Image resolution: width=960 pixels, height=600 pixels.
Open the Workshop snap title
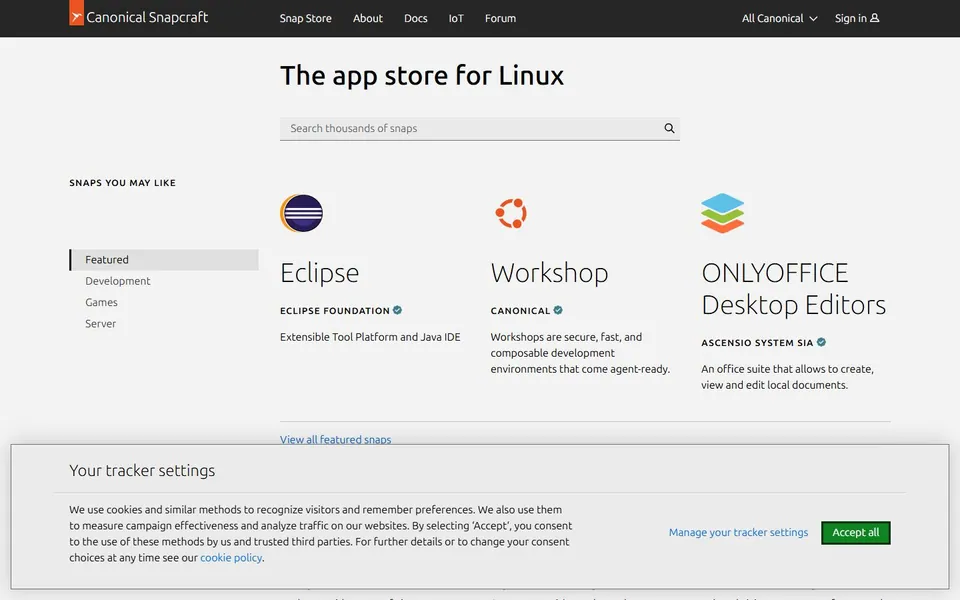pyautogui.click(x=549, y=273)
